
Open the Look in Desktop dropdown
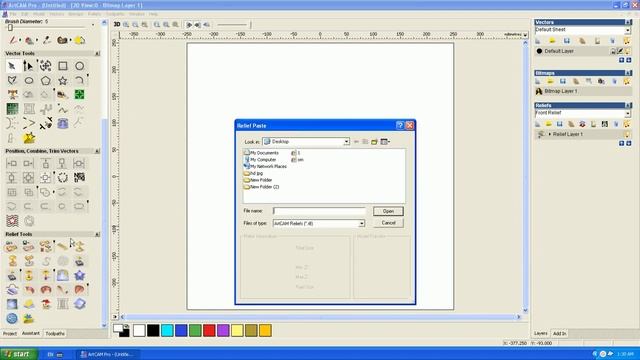tap(346, 142)
